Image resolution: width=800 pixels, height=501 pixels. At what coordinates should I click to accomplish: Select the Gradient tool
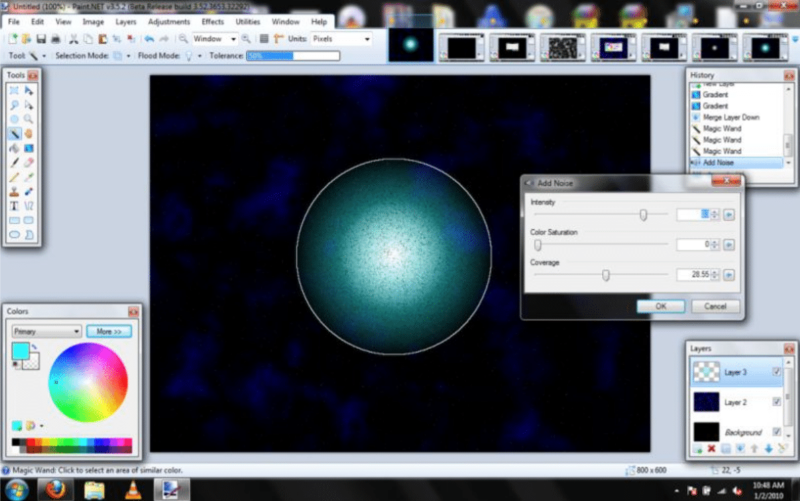pos(29,148)
